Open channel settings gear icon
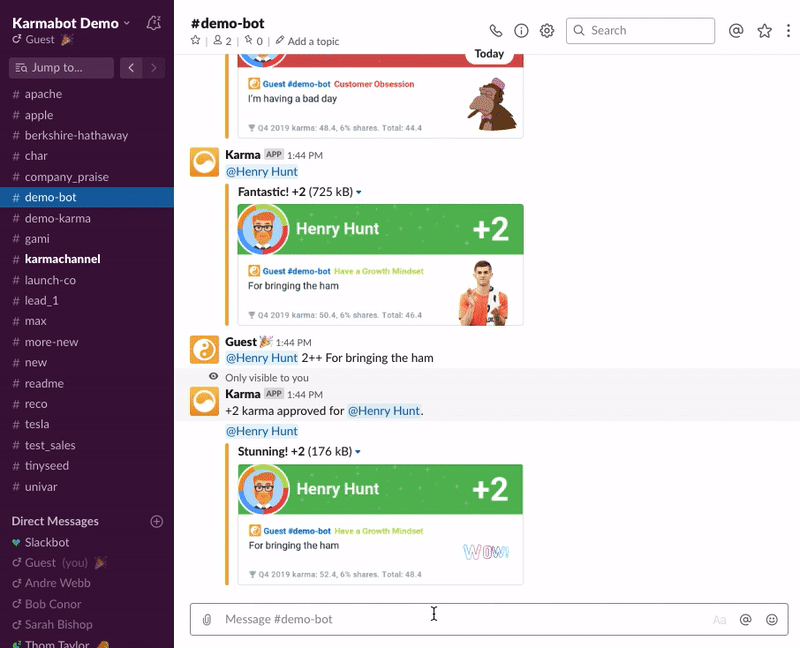This screenshot has height=648, width=800. tap(547, 31)
